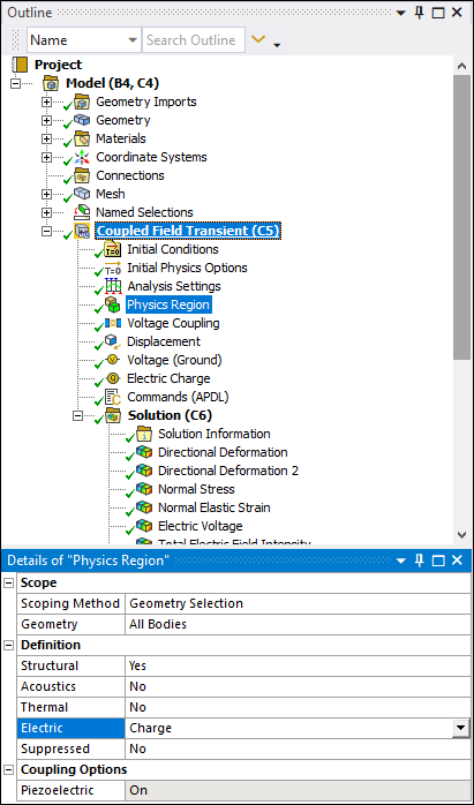Click the Coupled Field Transient icon
The width and height of the screenshot is (474, 805).
[x=82, y=231]
